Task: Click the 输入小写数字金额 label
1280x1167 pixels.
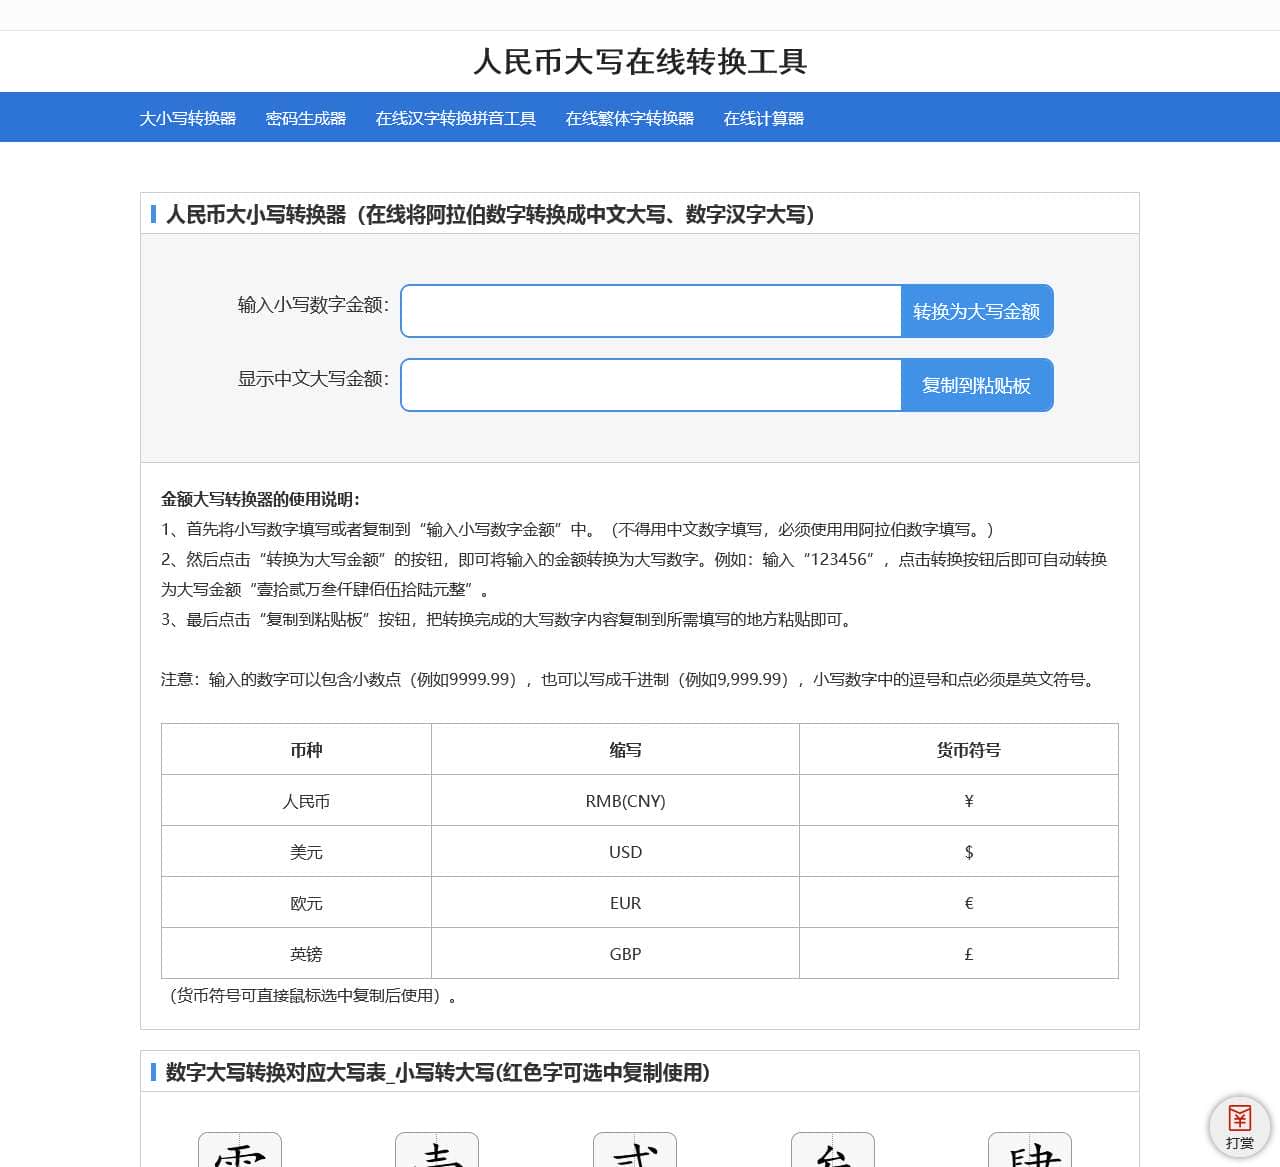Action: (x=313, y=305)
